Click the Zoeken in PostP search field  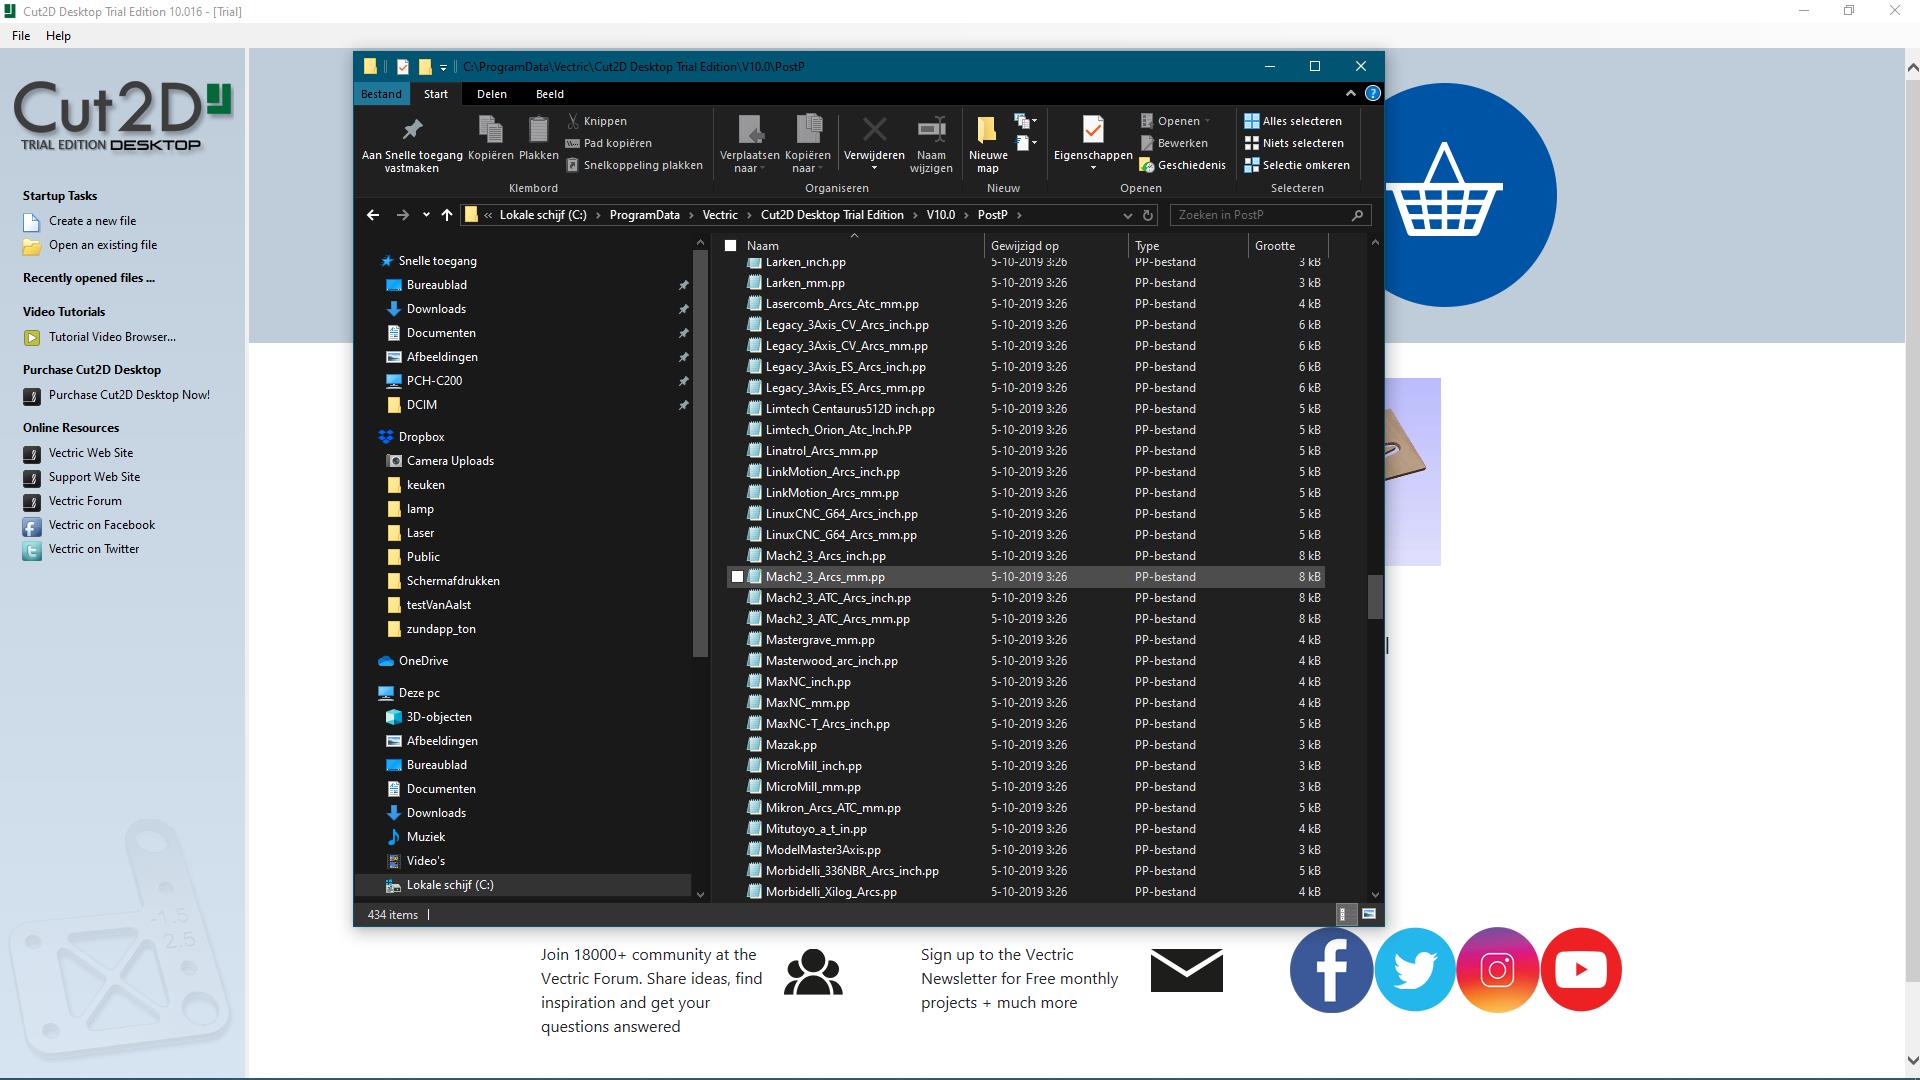point(1260,215)
